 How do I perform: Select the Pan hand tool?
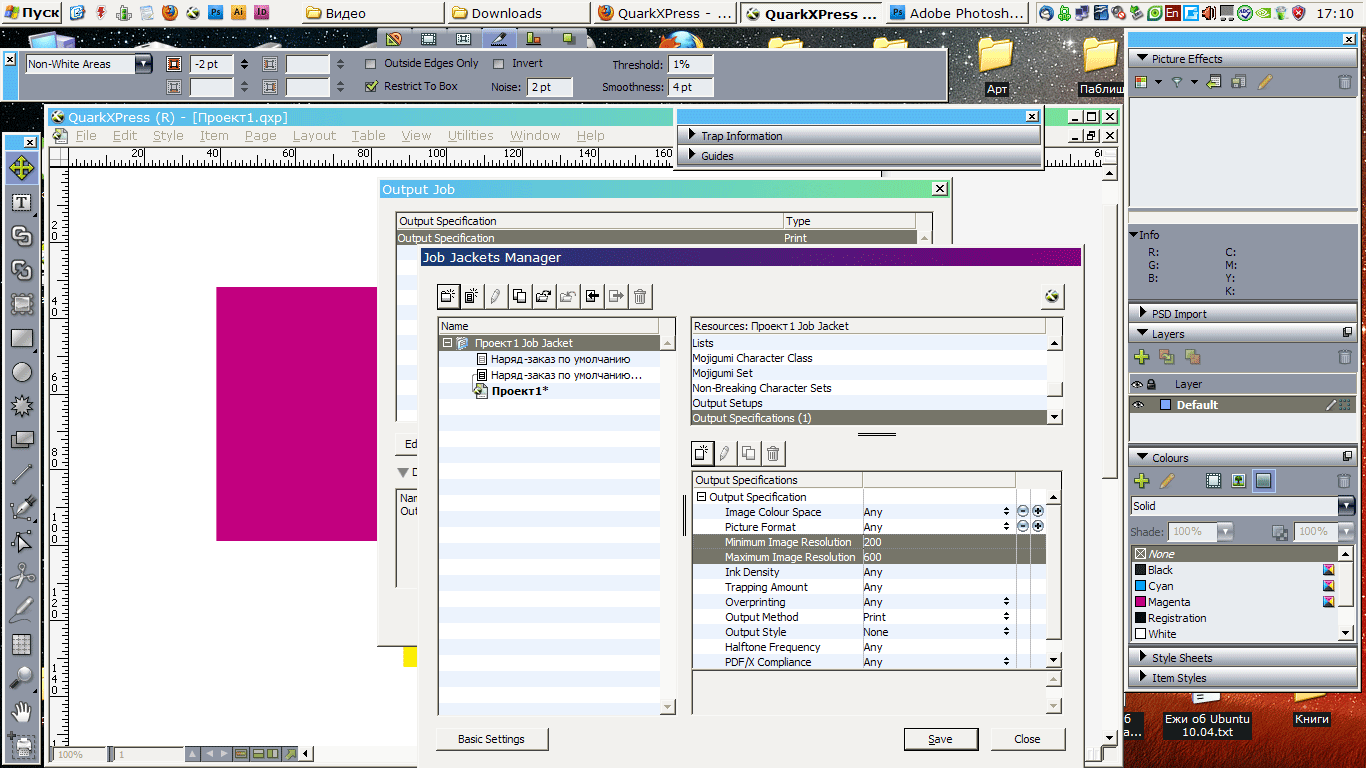click(21, 712)
